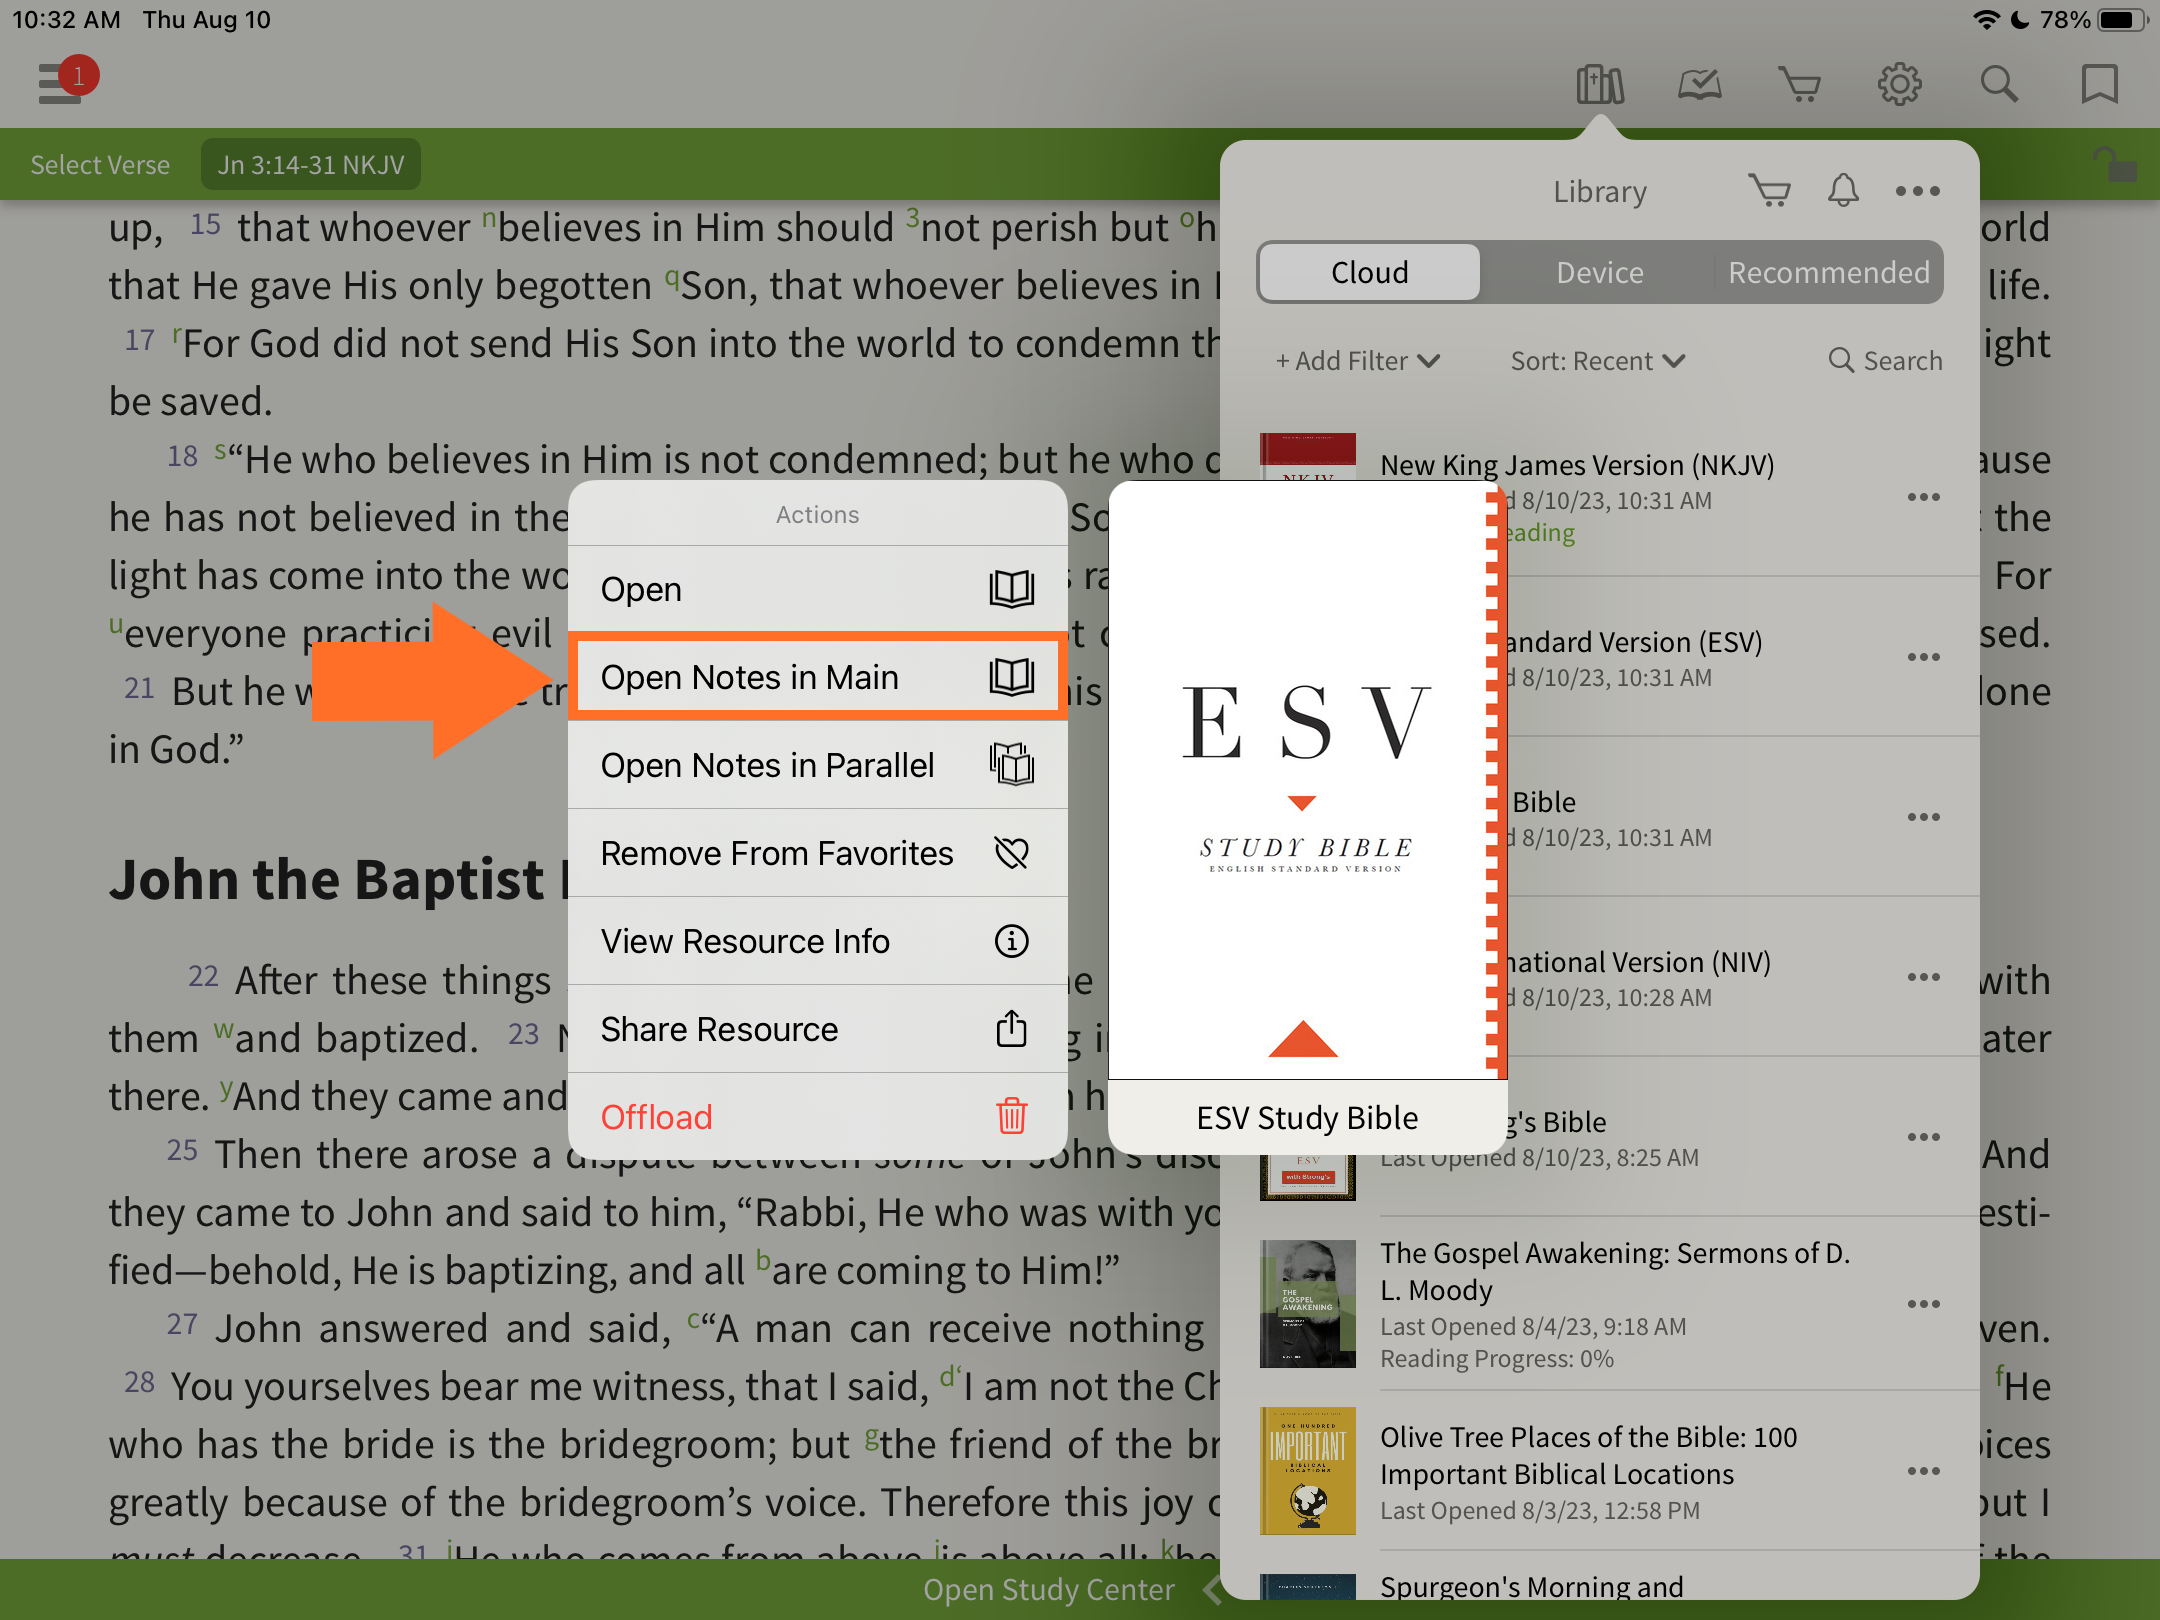Open options for Gospel Awakening row
Image resolution: width=2160 pixels, height=1620 pixels.
pyautogui.click(x=1923, y=1304)
